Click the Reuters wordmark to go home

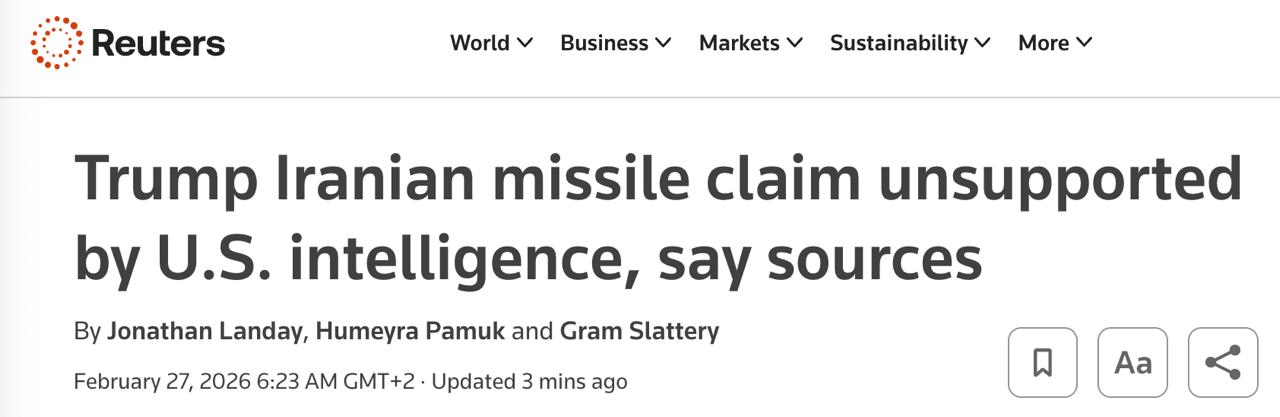[158, 43]
